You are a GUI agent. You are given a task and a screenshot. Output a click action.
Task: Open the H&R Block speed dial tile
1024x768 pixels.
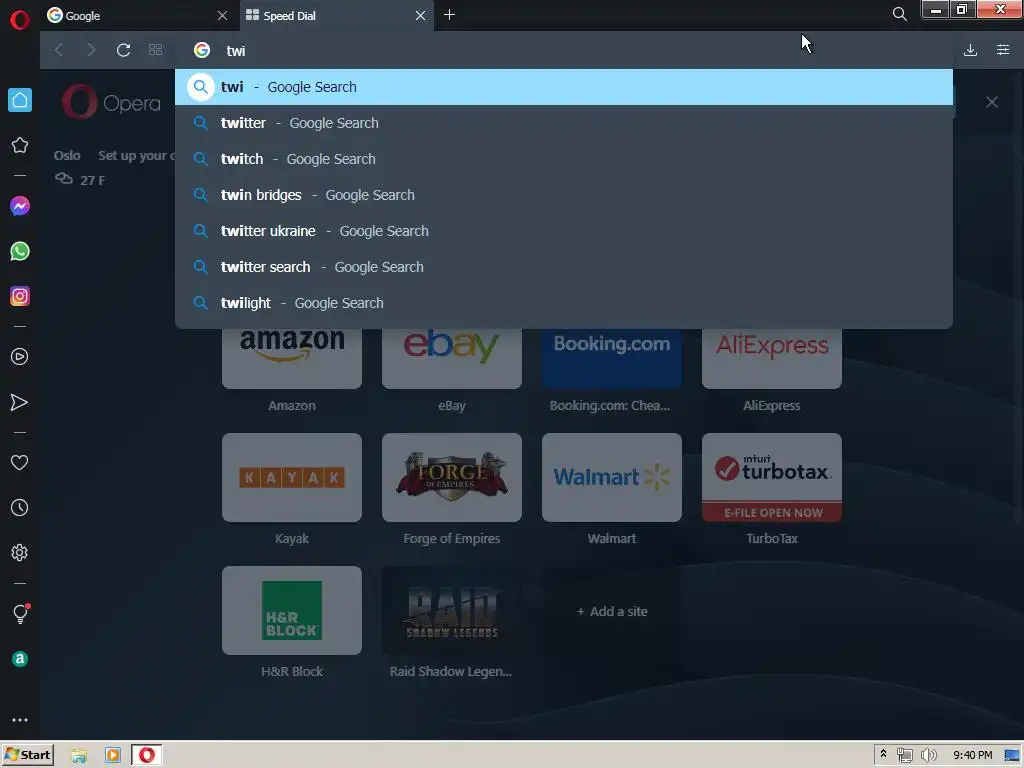[x=292, y=611]
